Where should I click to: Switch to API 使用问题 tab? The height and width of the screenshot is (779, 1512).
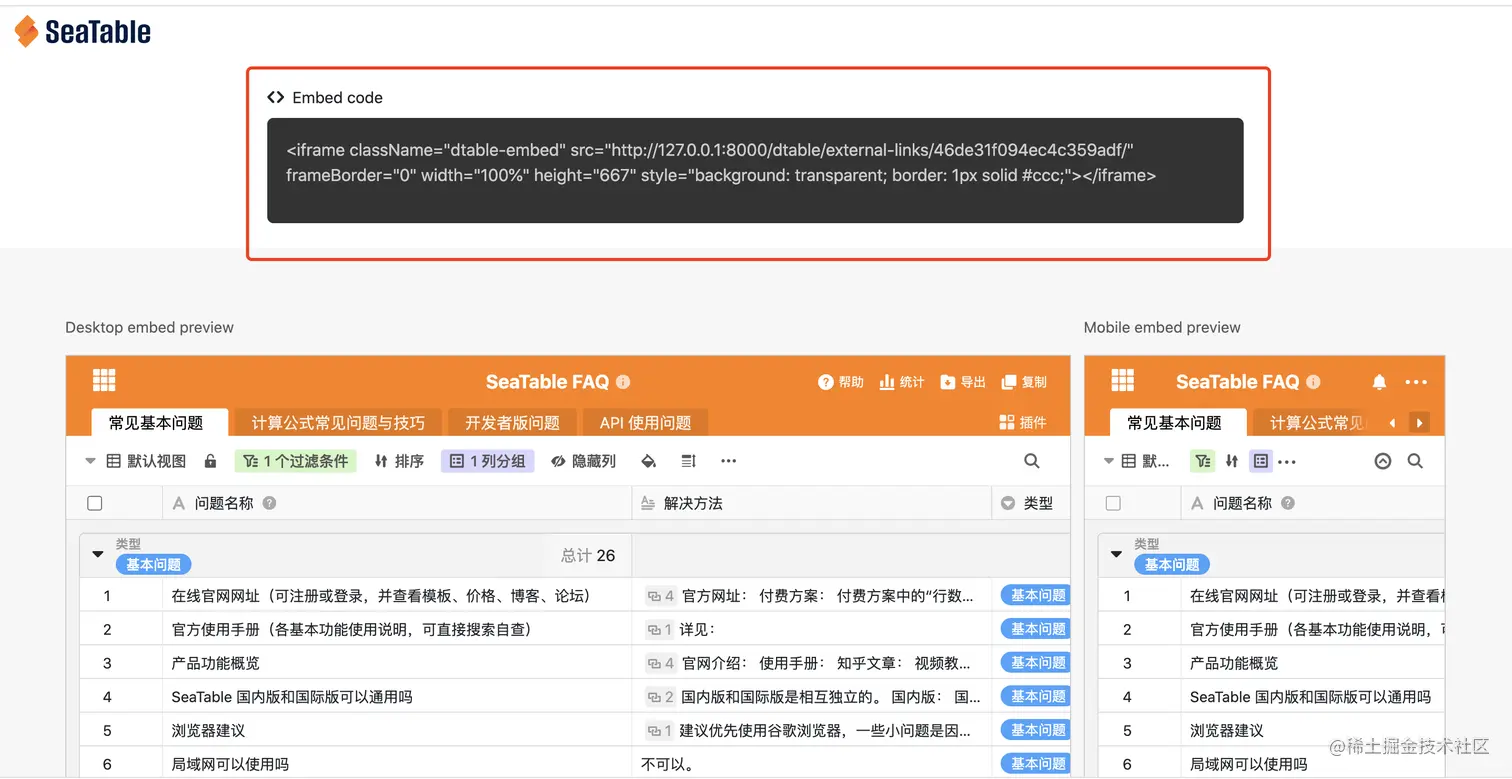[645, 422]
